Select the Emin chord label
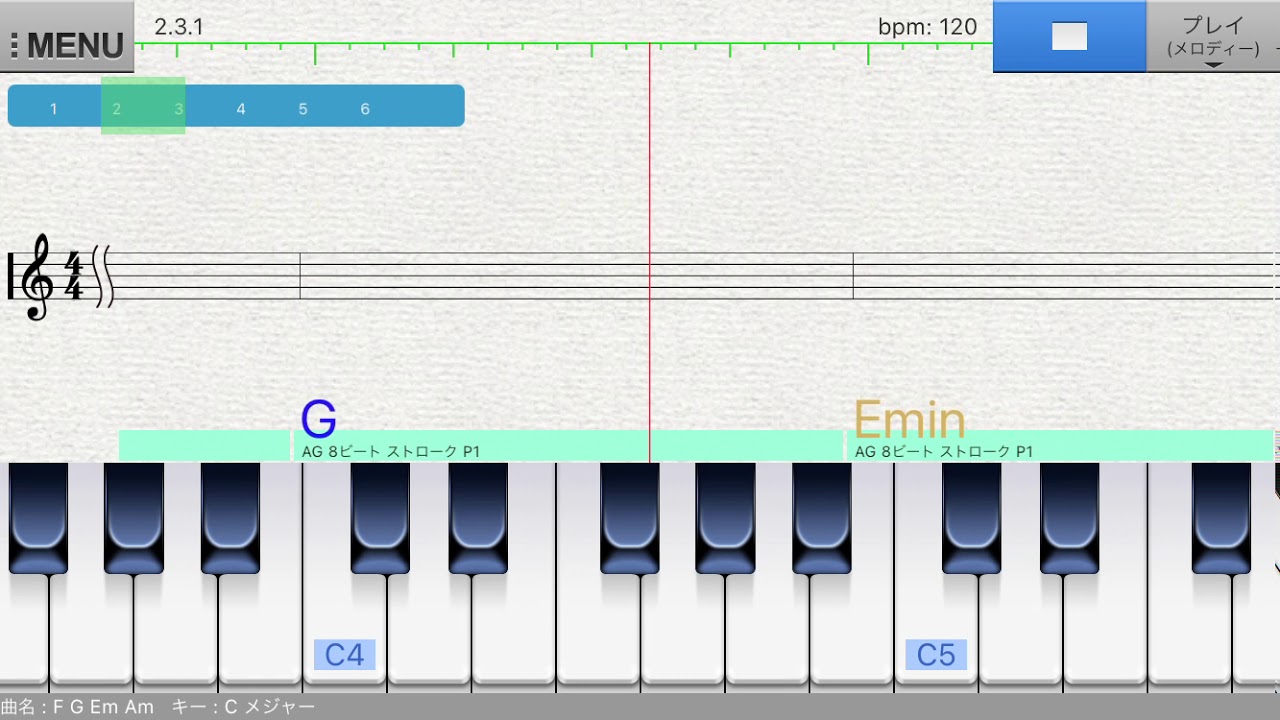The image size is (1280, 720). [x=909, y=420]
